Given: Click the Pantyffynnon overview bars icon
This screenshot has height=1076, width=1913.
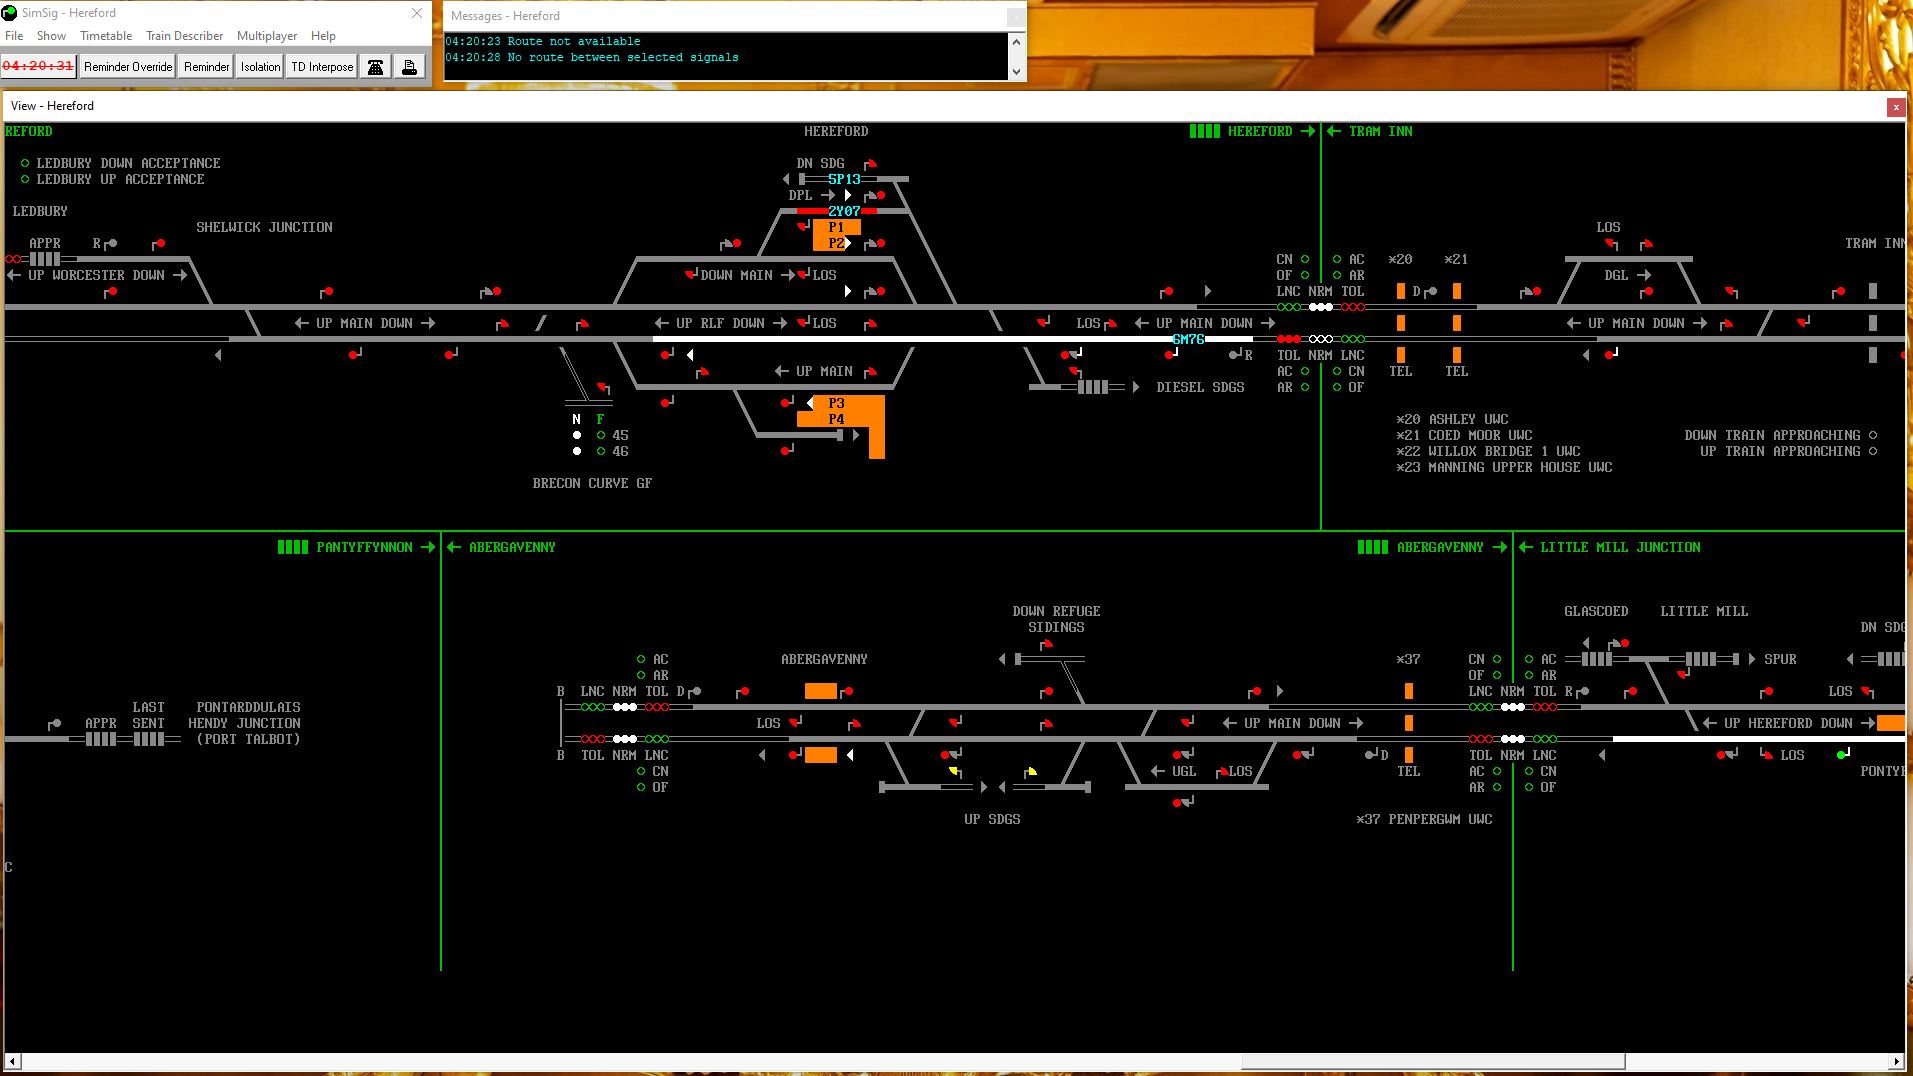Looking at the screenshot, I should pyautogui.click(x=293, y=547).
